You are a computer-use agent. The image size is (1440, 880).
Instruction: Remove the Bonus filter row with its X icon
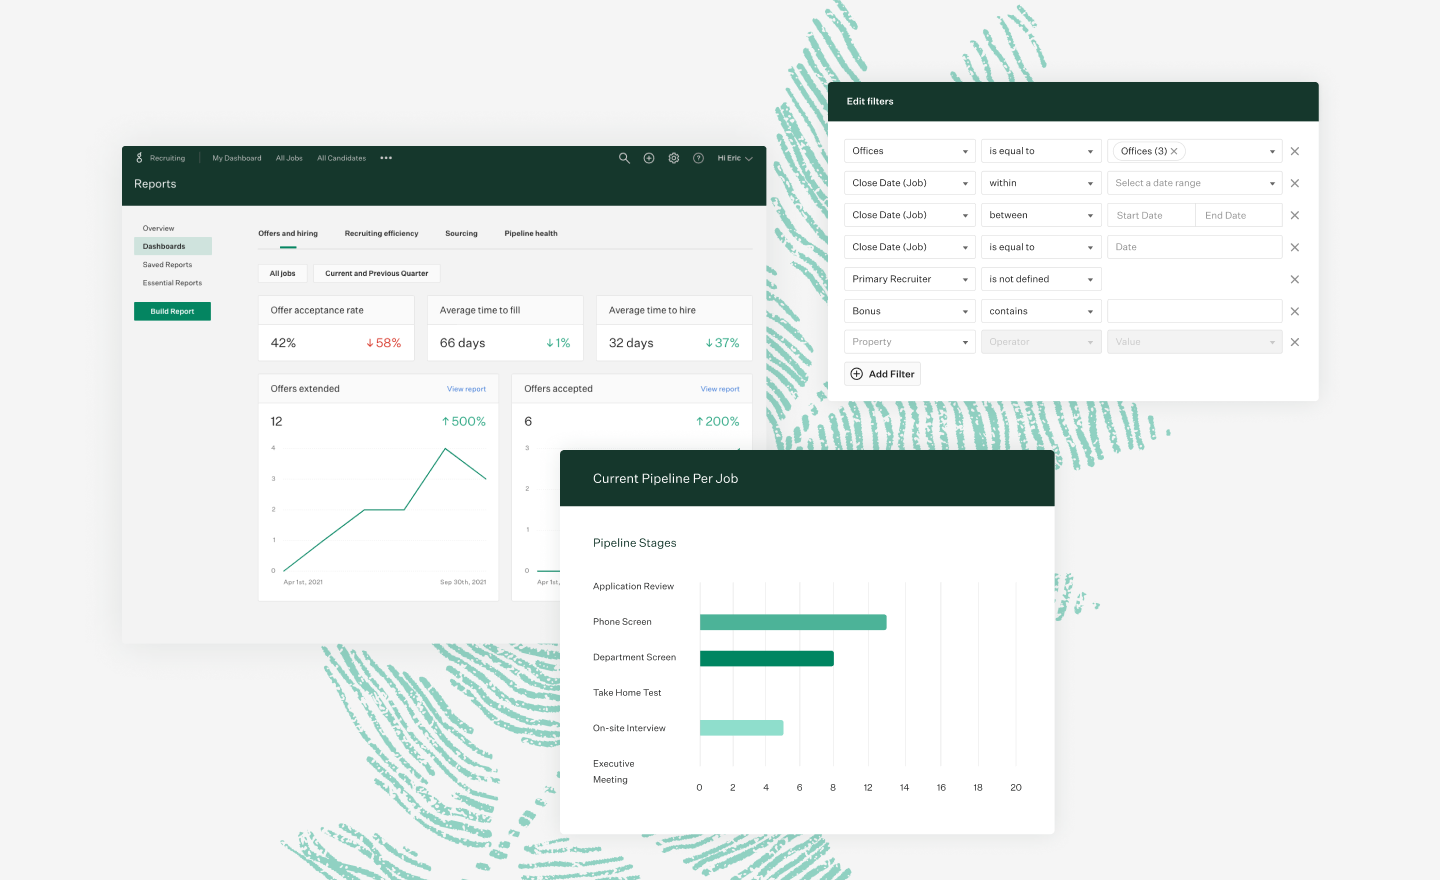coord(1294,310)
